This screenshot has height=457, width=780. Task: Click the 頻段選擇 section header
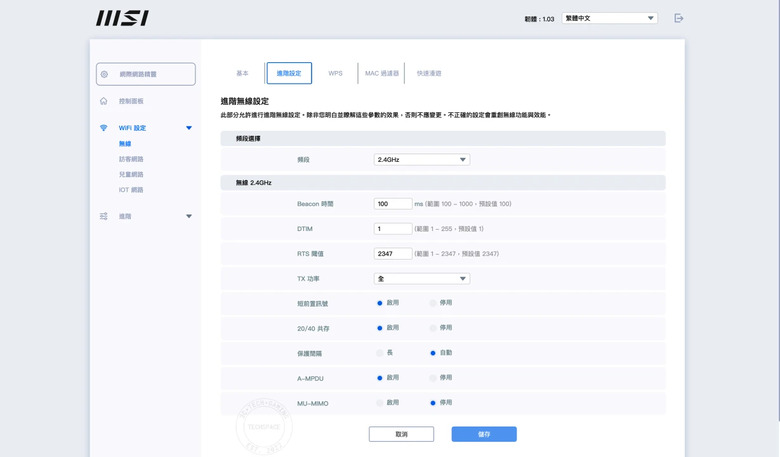[x=443, y=138]
